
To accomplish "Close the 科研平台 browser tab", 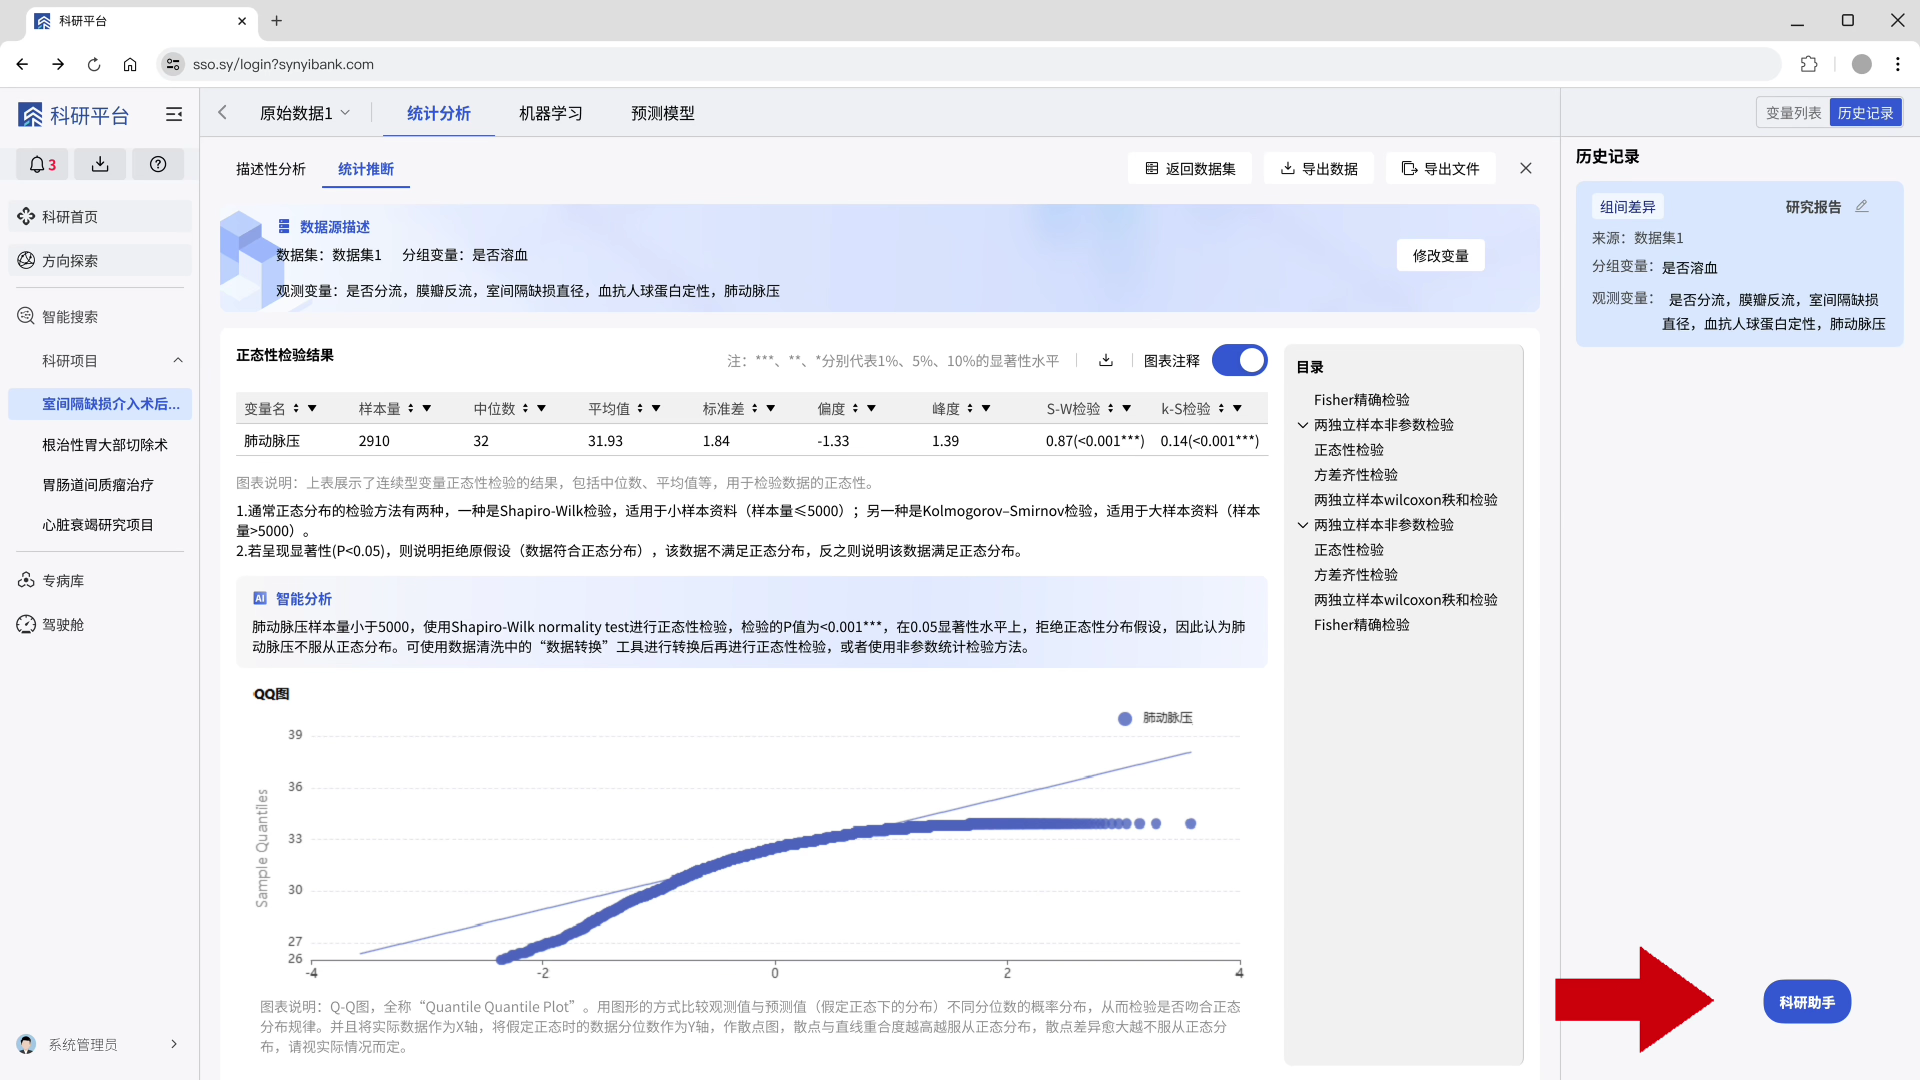I will click(x=242, y=20).
